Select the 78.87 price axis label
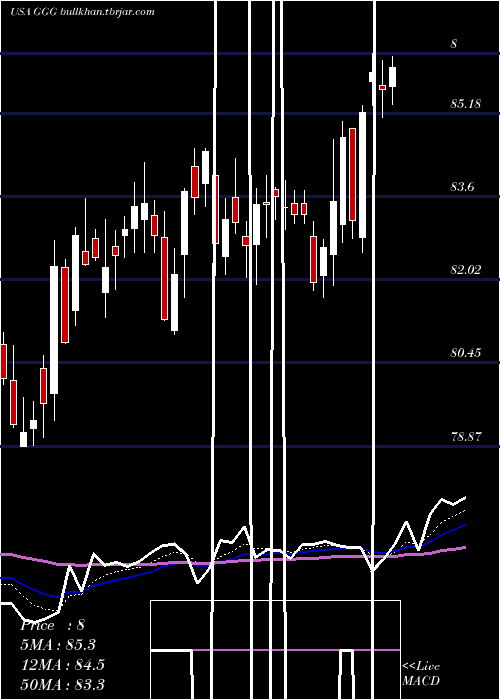500x700 pixels. coord(465,437)
